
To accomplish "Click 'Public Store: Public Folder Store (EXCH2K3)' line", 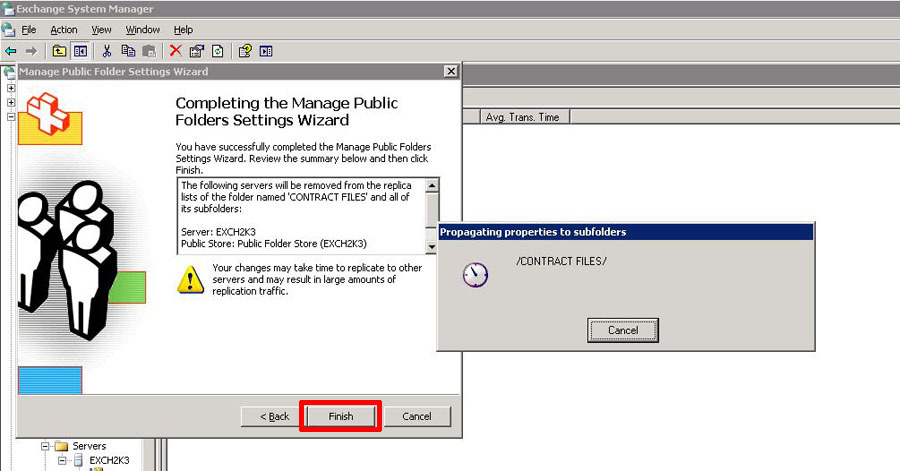I will pos(274,243).
